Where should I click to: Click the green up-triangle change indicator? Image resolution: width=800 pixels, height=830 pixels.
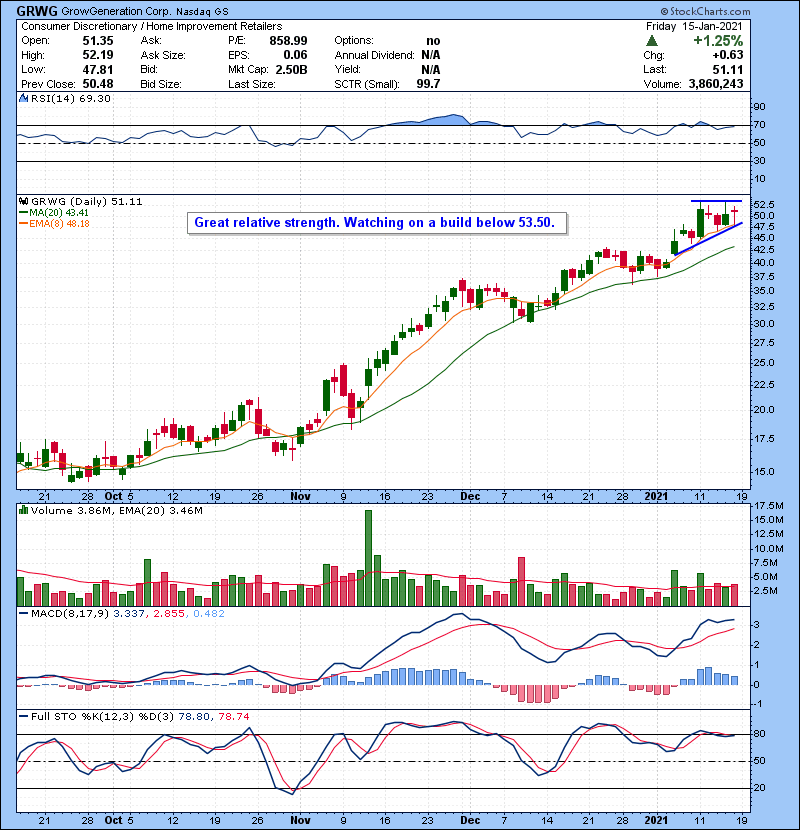coord(652,40)
